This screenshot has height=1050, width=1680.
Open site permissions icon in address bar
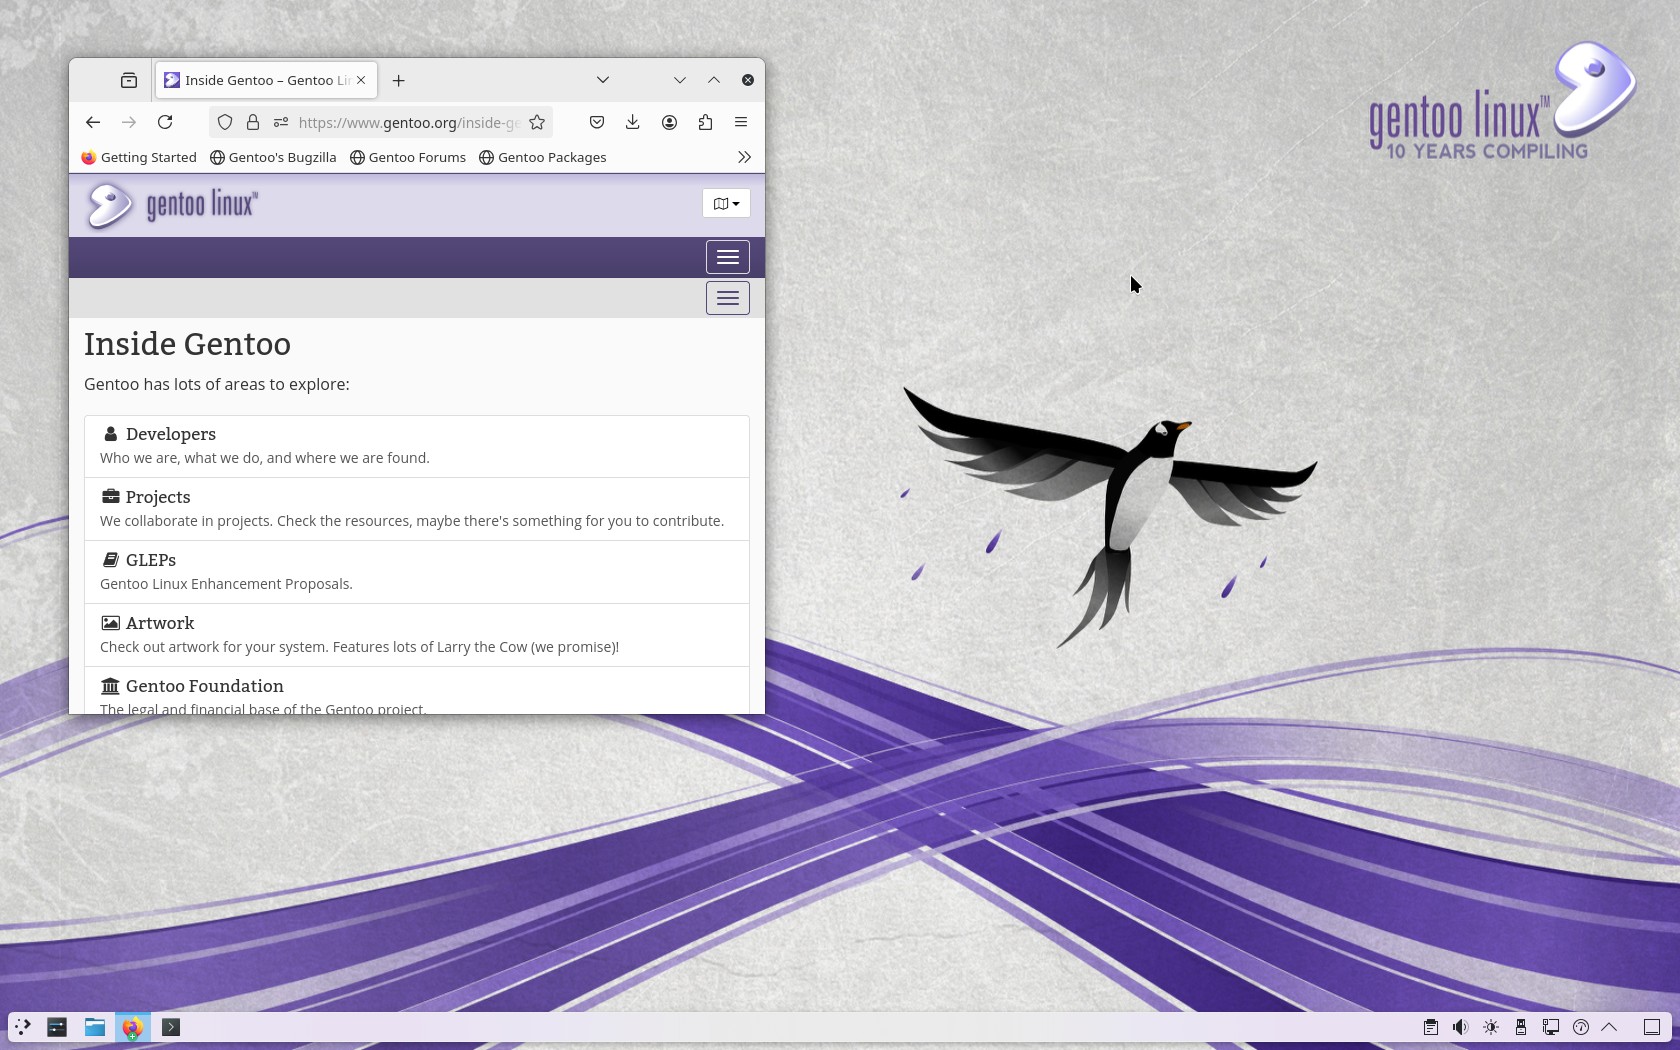tap(281, 122)
